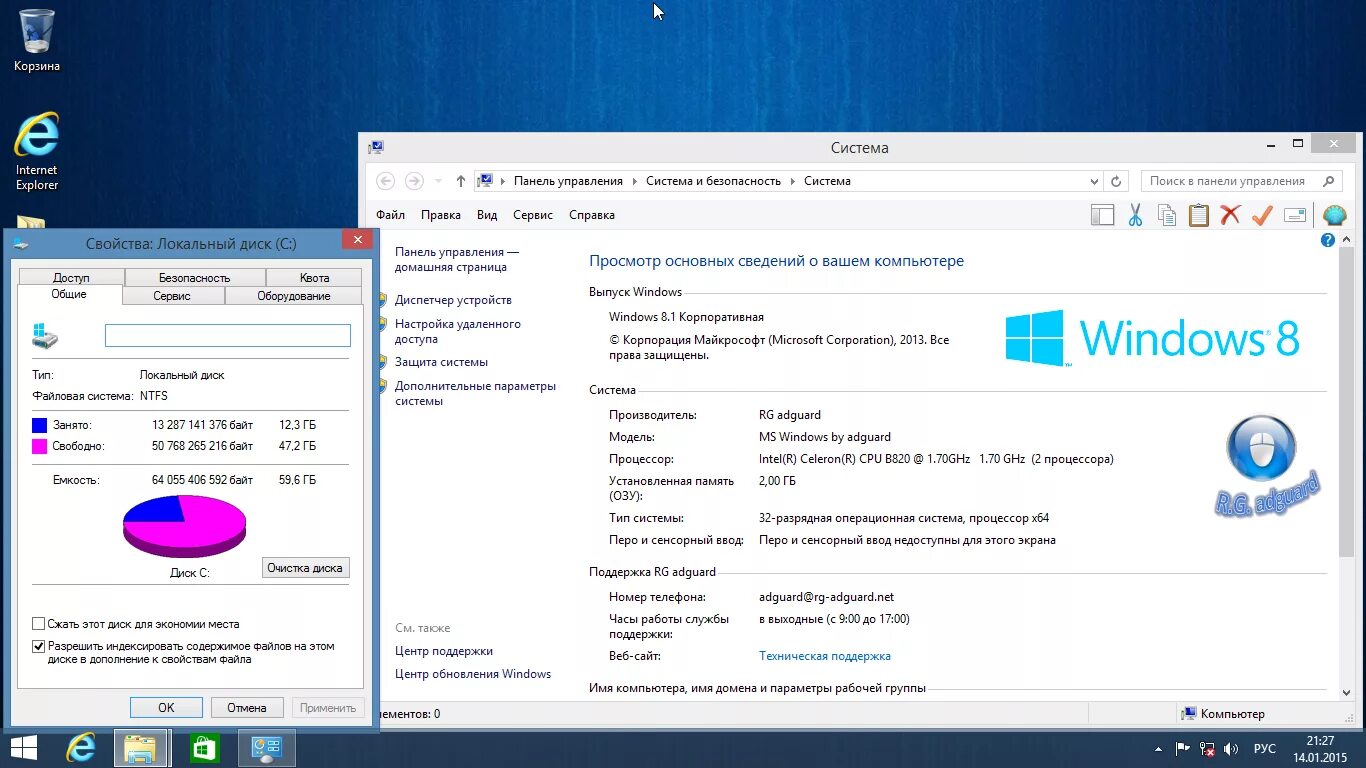Click the blue Занято color square
Image resolution: width=1366 pixels, height=768 pixels.
[x=40, y=425]
